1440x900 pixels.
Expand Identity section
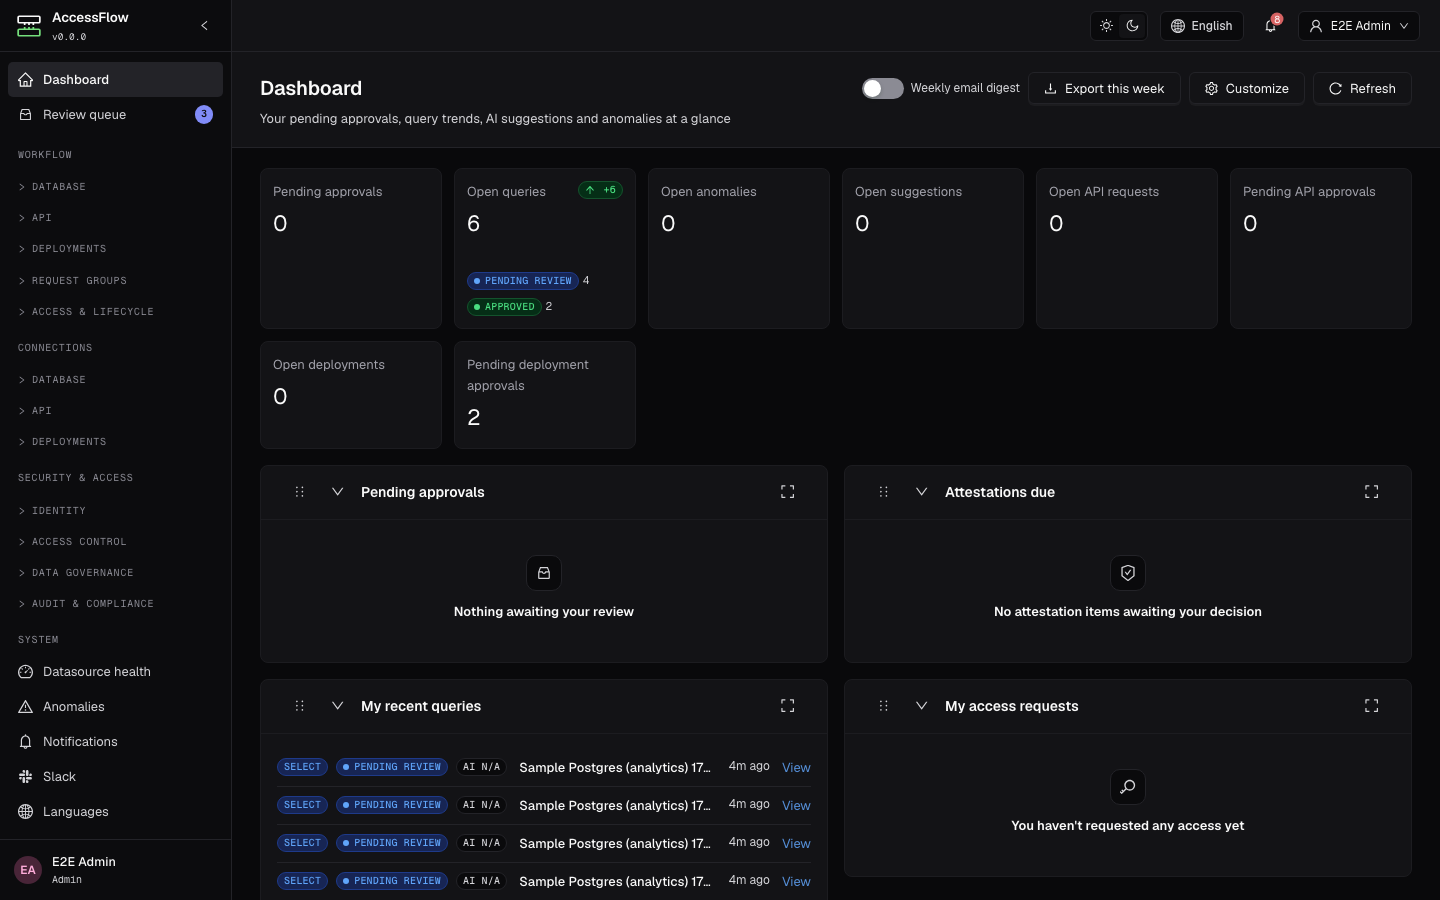115,511
